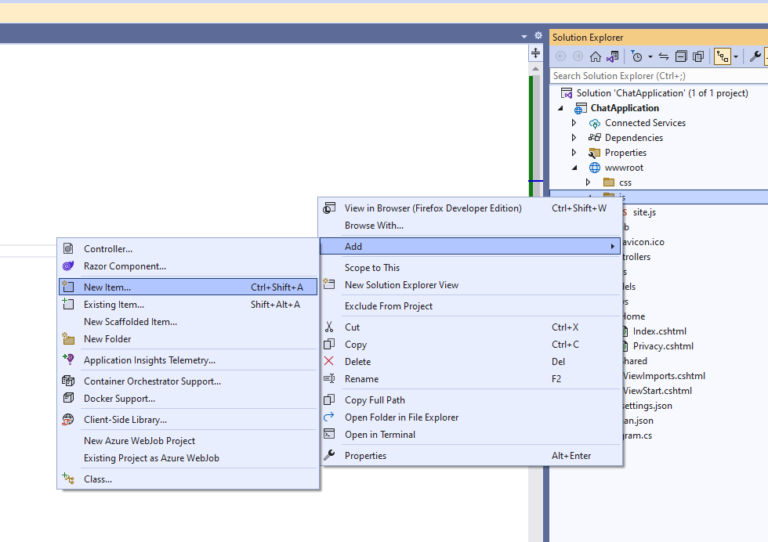Click the Collapse All icon in Solution Explorer
The width and height of the screenshot is (768, 542).
[681, 57]
